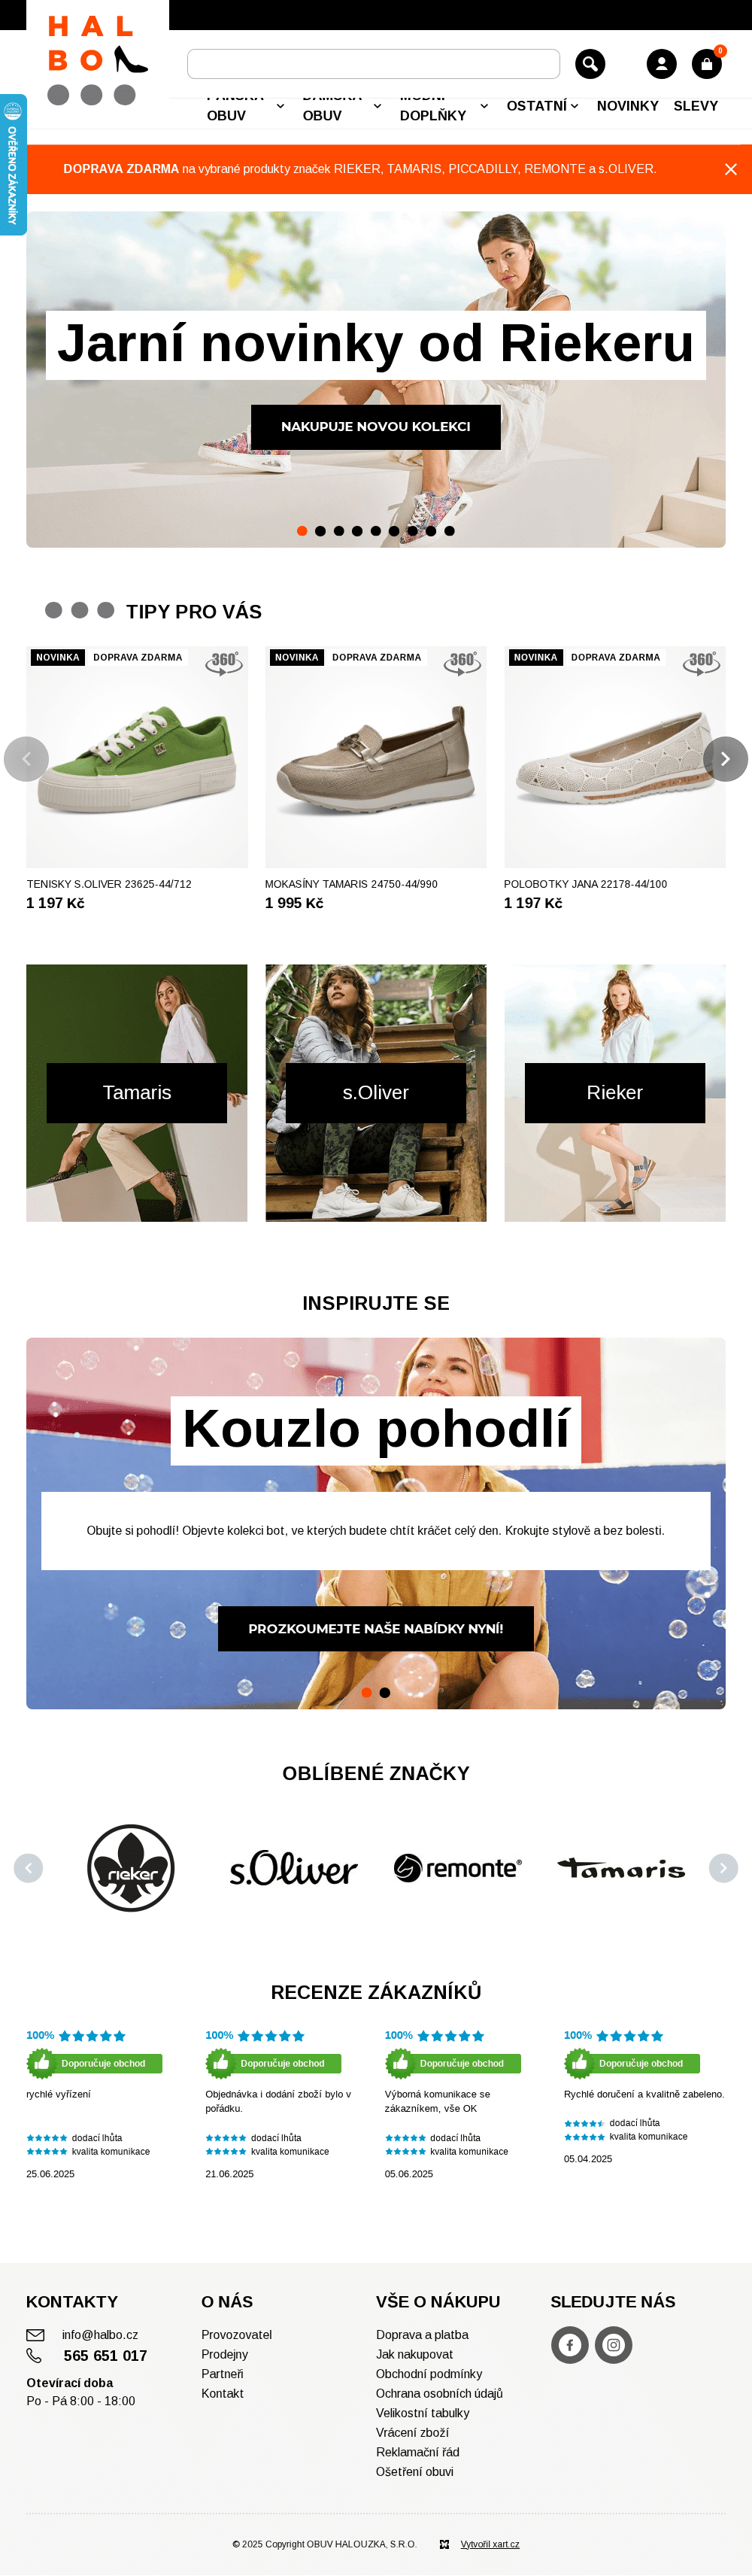The width and height of the screenshot is (752, 2576).
Task: Select second dot of hero slider
Action: click(x=320, y=531)
